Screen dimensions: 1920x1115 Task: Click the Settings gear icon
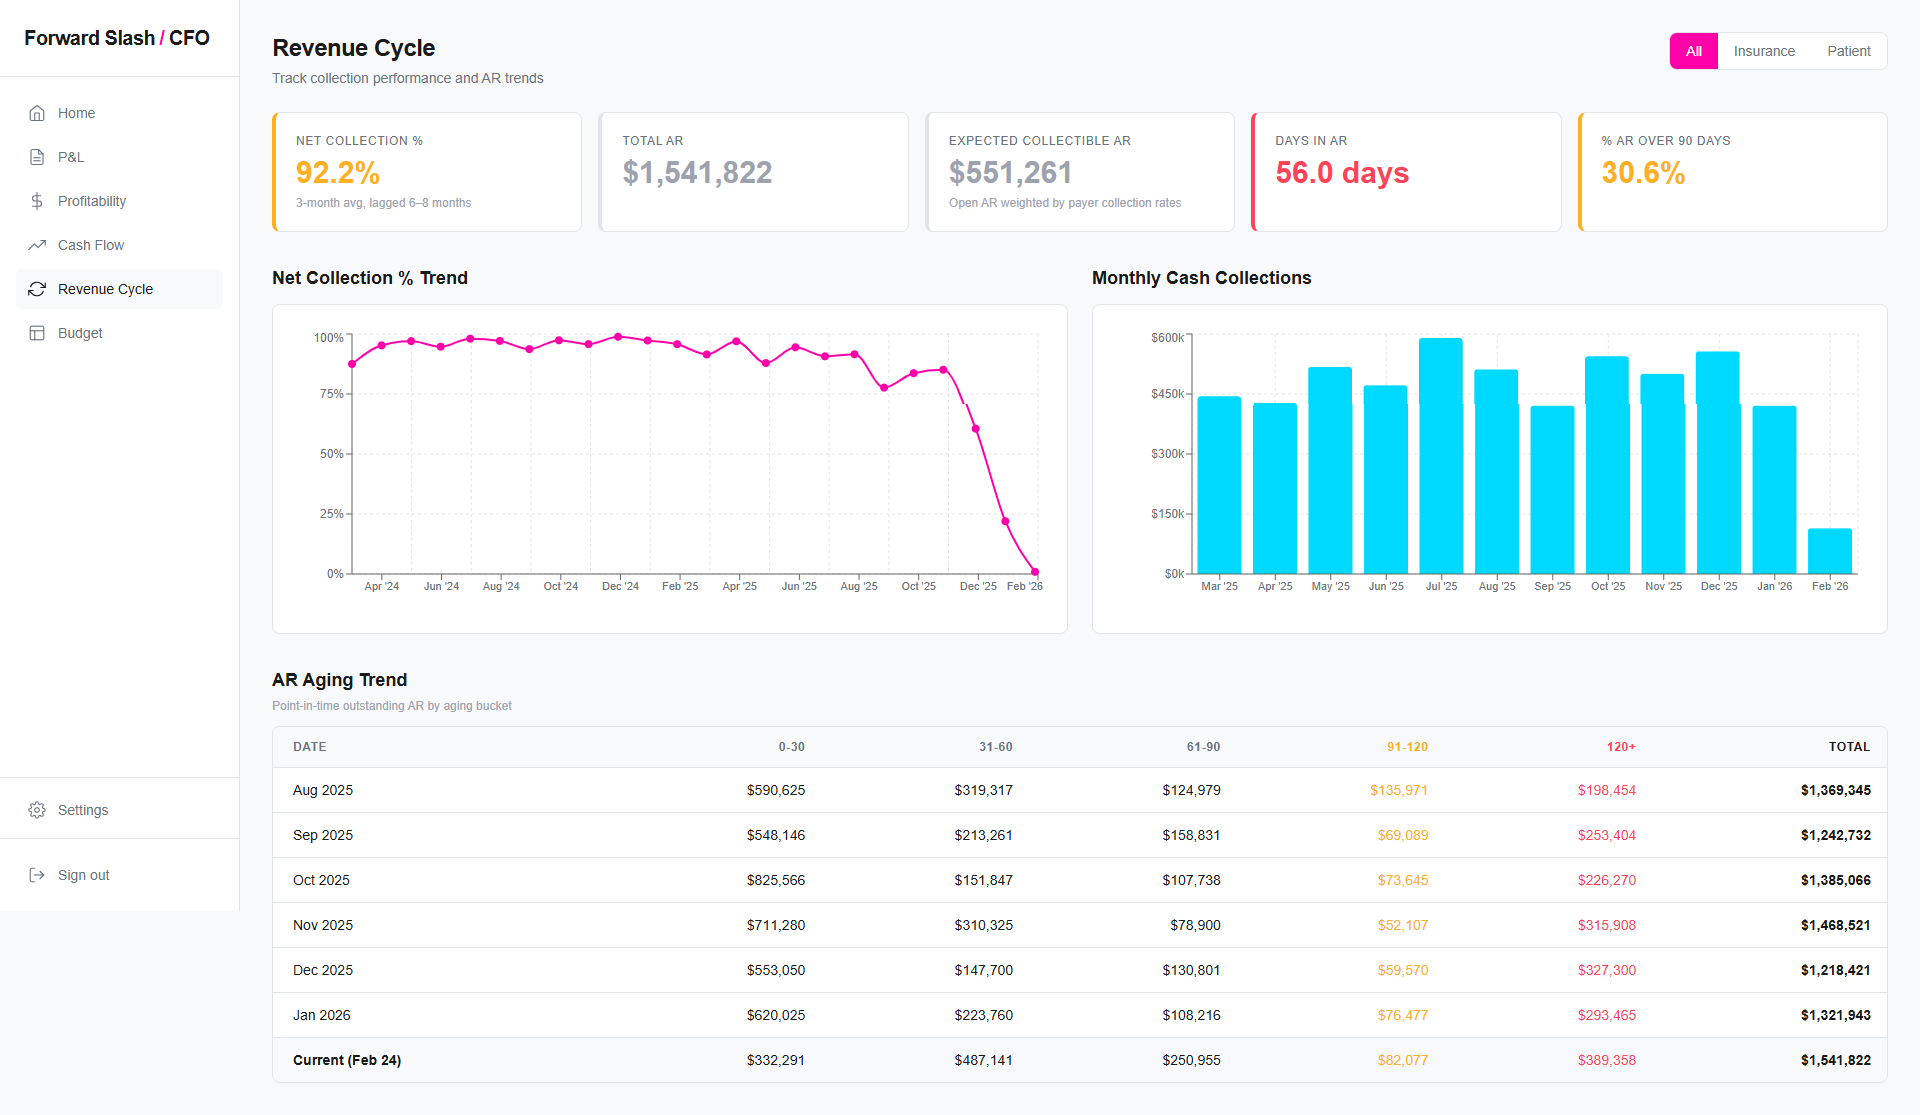(x=37, y=810)
